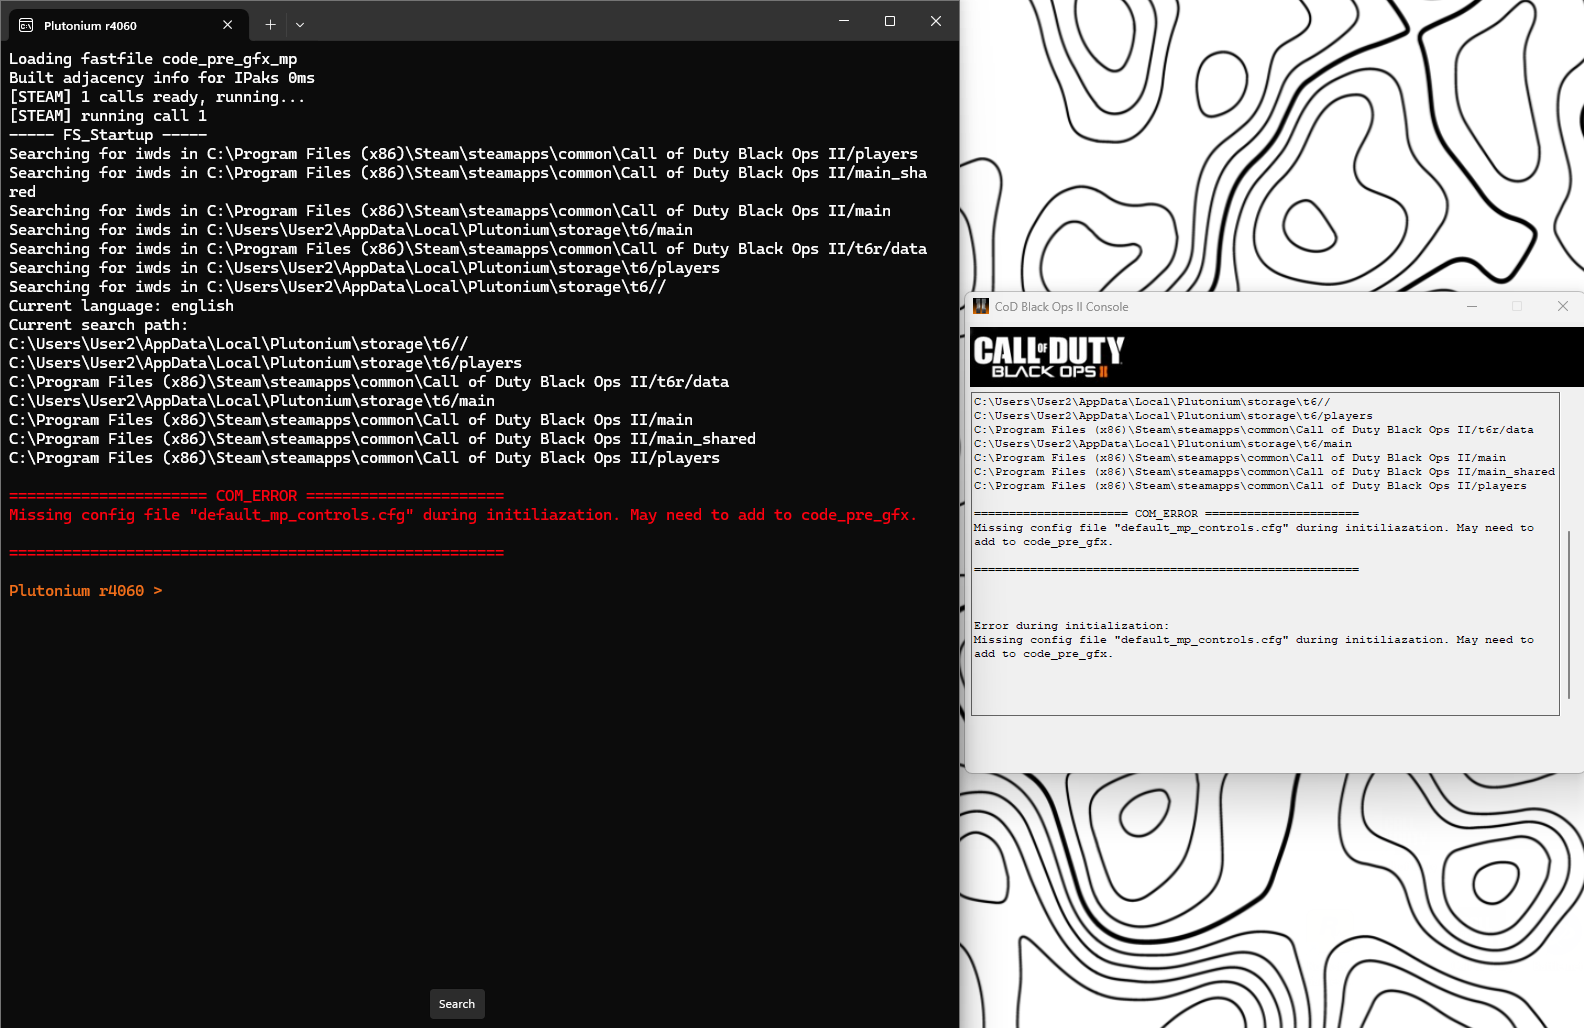Click '[STEAM] running call 1' line
The height and width of the screenshot is (1028, 1584).
tap(108, 116)
